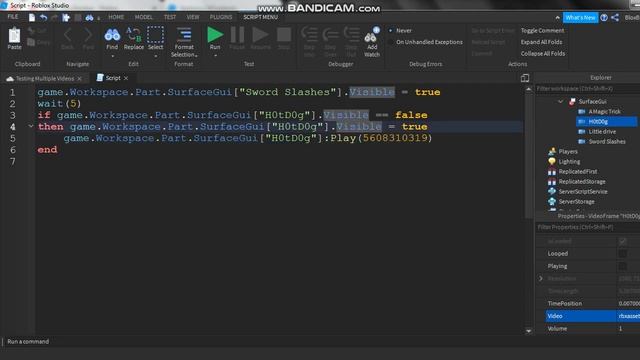Viewport: 640px width, 360px height.
Task: Open the FILE menu
Action: point(13,17)
